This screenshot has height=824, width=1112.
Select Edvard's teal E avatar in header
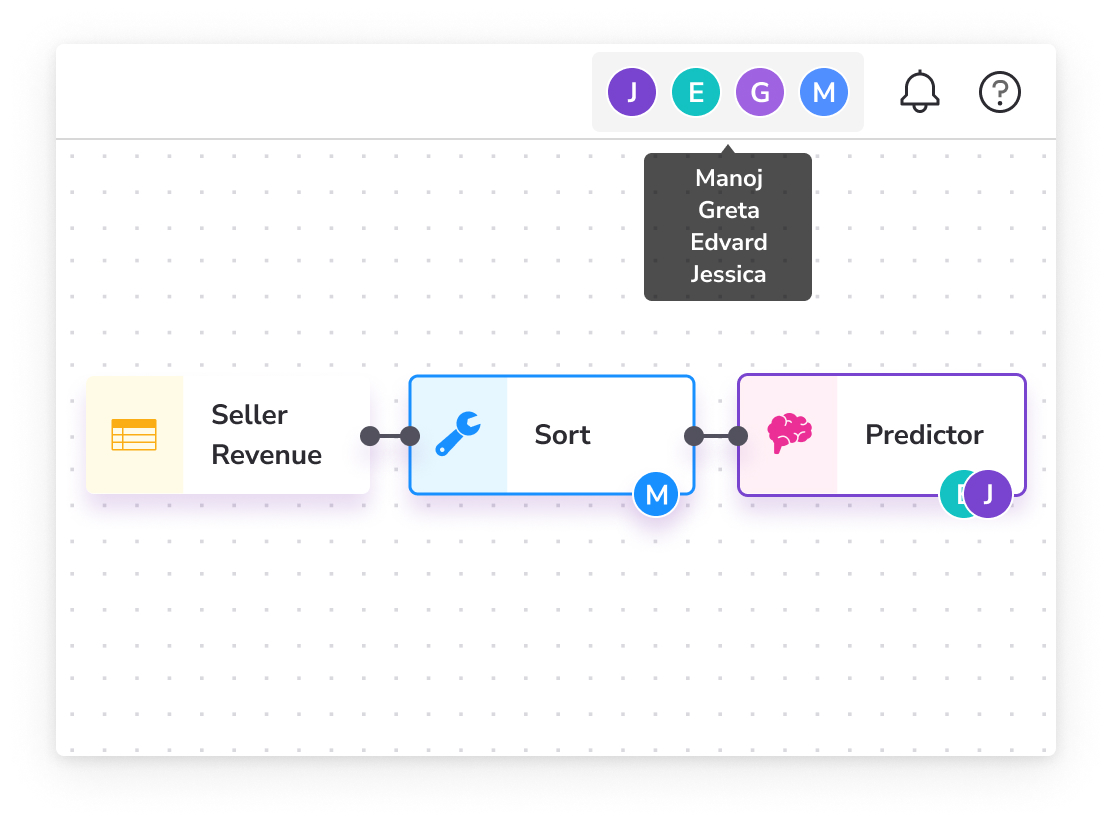tap(696, 92)
